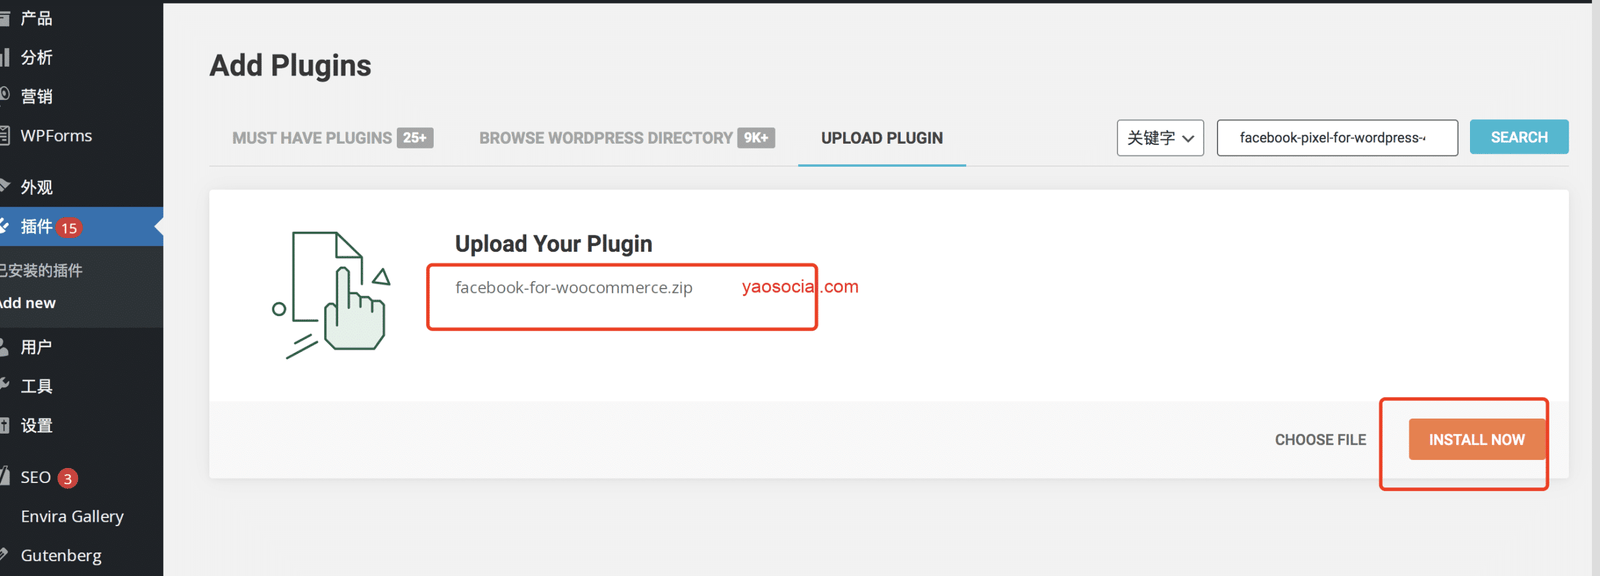The width and height of the screenshot is (1600, 576).
Task: Click the Gutenberg sidebar menu item
Action: tap(61, 555)
